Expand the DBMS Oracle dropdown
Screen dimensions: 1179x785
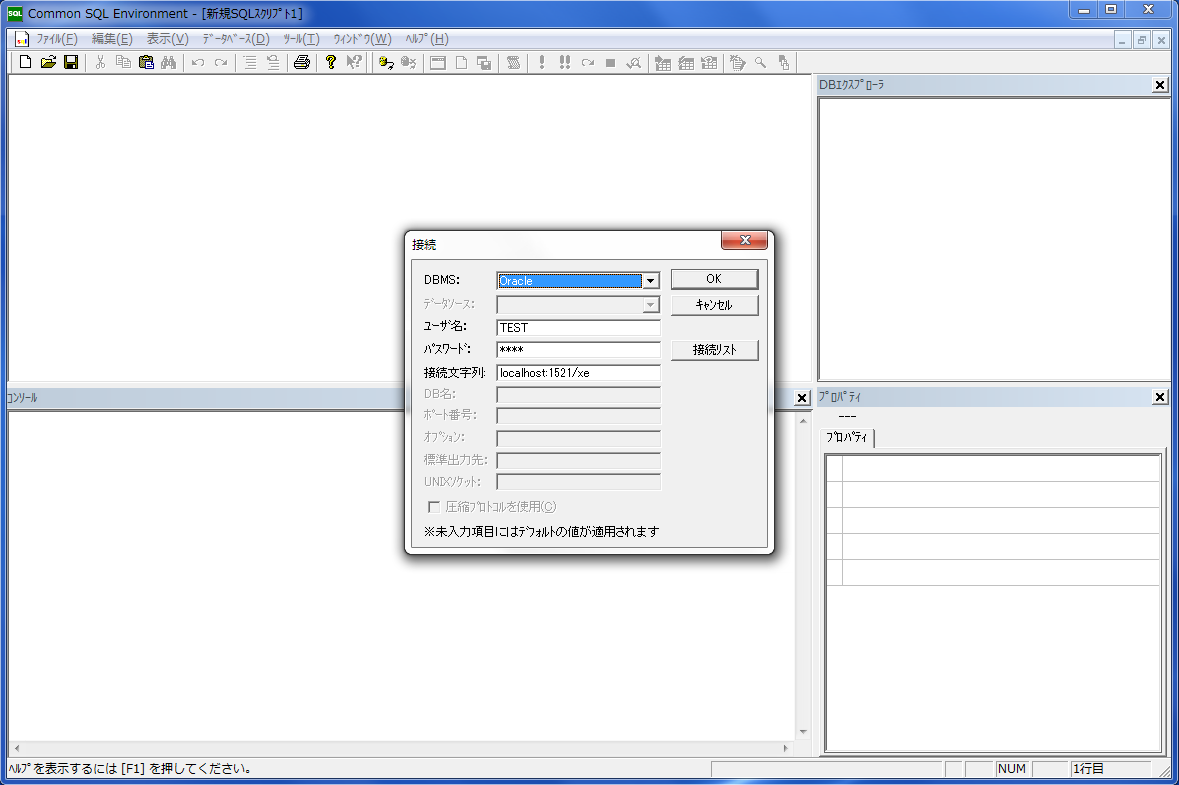pos(650,281)
